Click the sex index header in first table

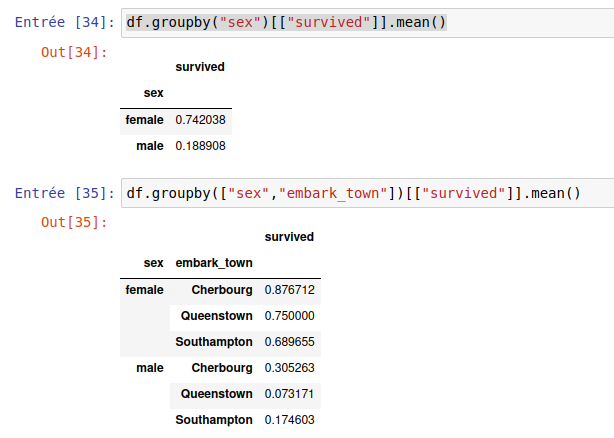153,93
